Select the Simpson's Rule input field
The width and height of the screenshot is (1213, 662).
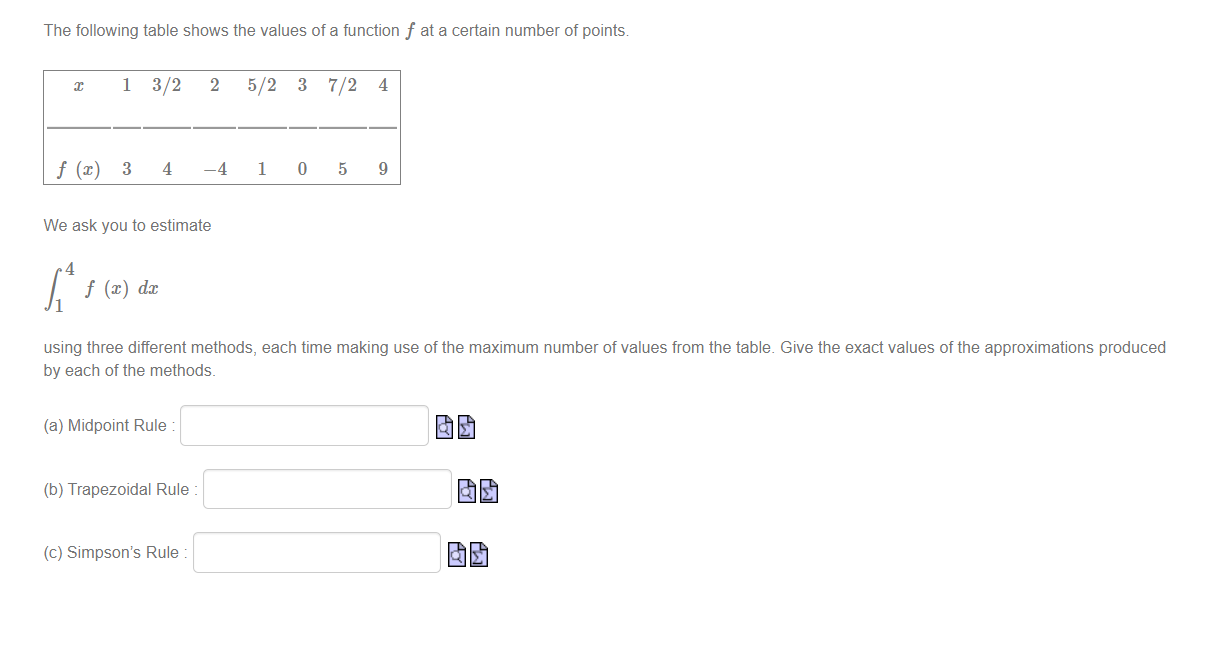tap(316, 552)
